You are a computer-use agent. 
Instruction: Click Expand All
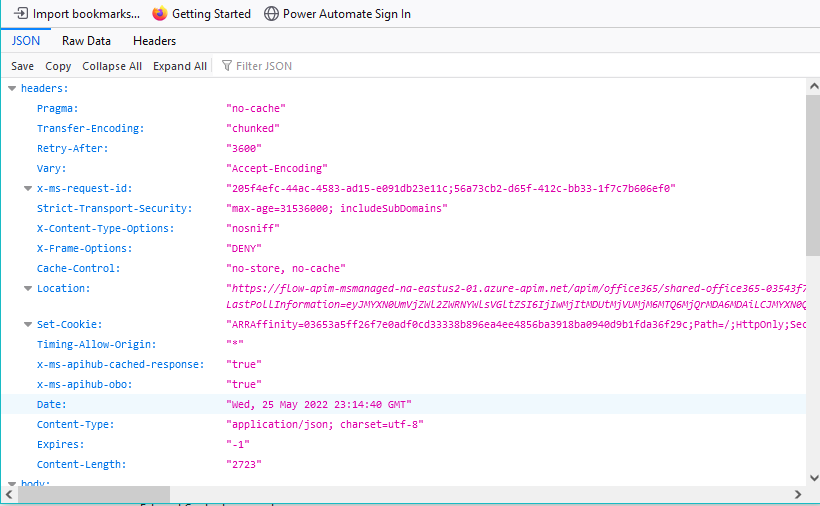coord(180,66)
